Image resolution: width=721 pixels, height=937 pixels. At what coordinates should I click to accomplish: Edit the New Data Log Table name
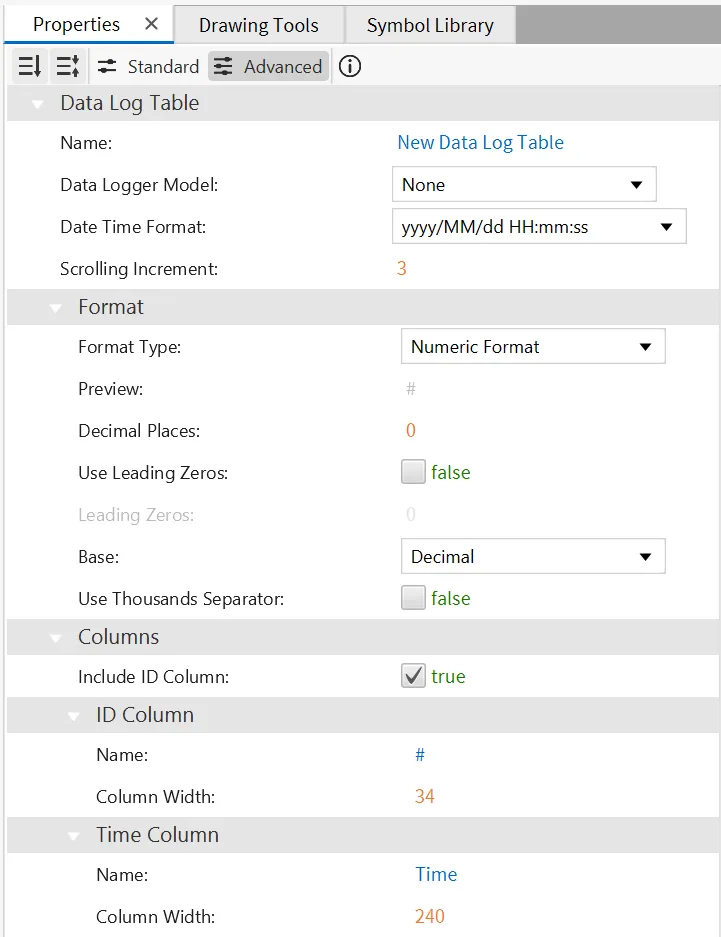point(480,143)
